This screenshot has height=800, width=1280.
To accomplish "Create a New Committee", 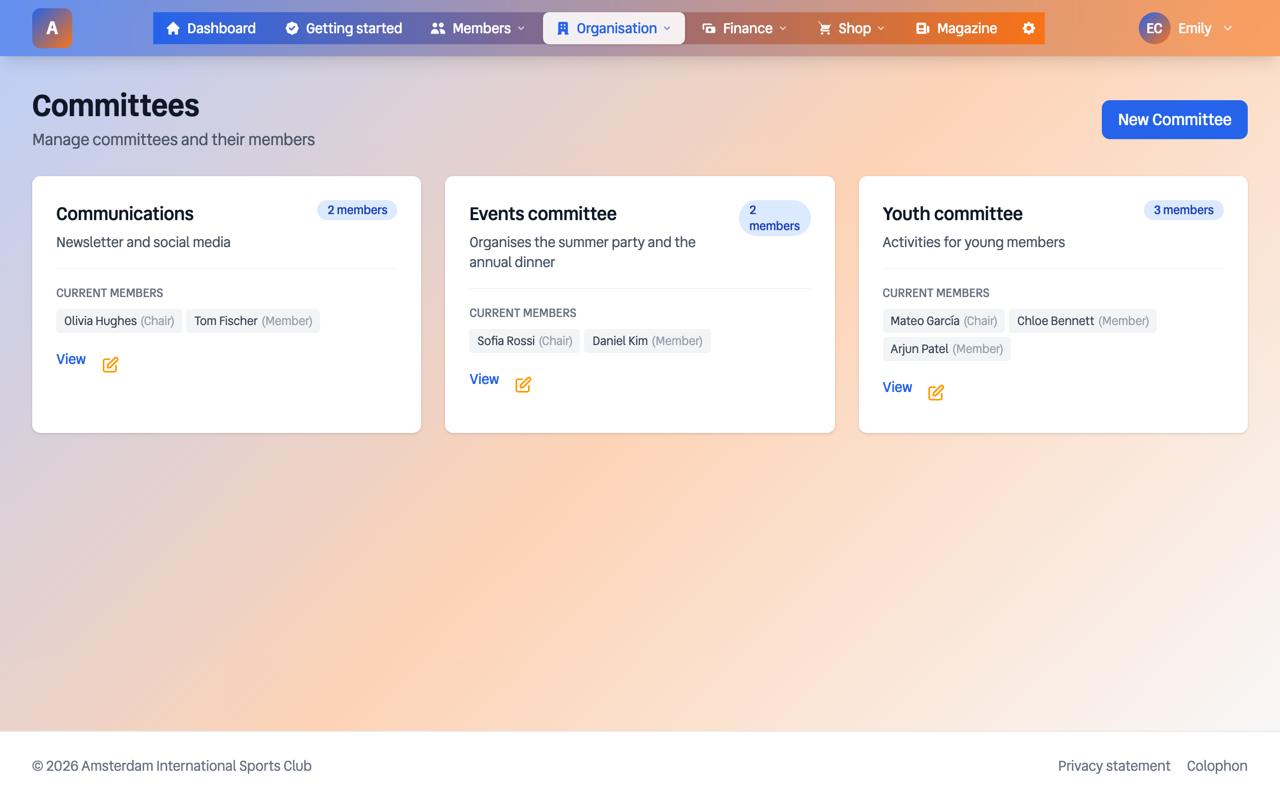I will coord(1174,119).
